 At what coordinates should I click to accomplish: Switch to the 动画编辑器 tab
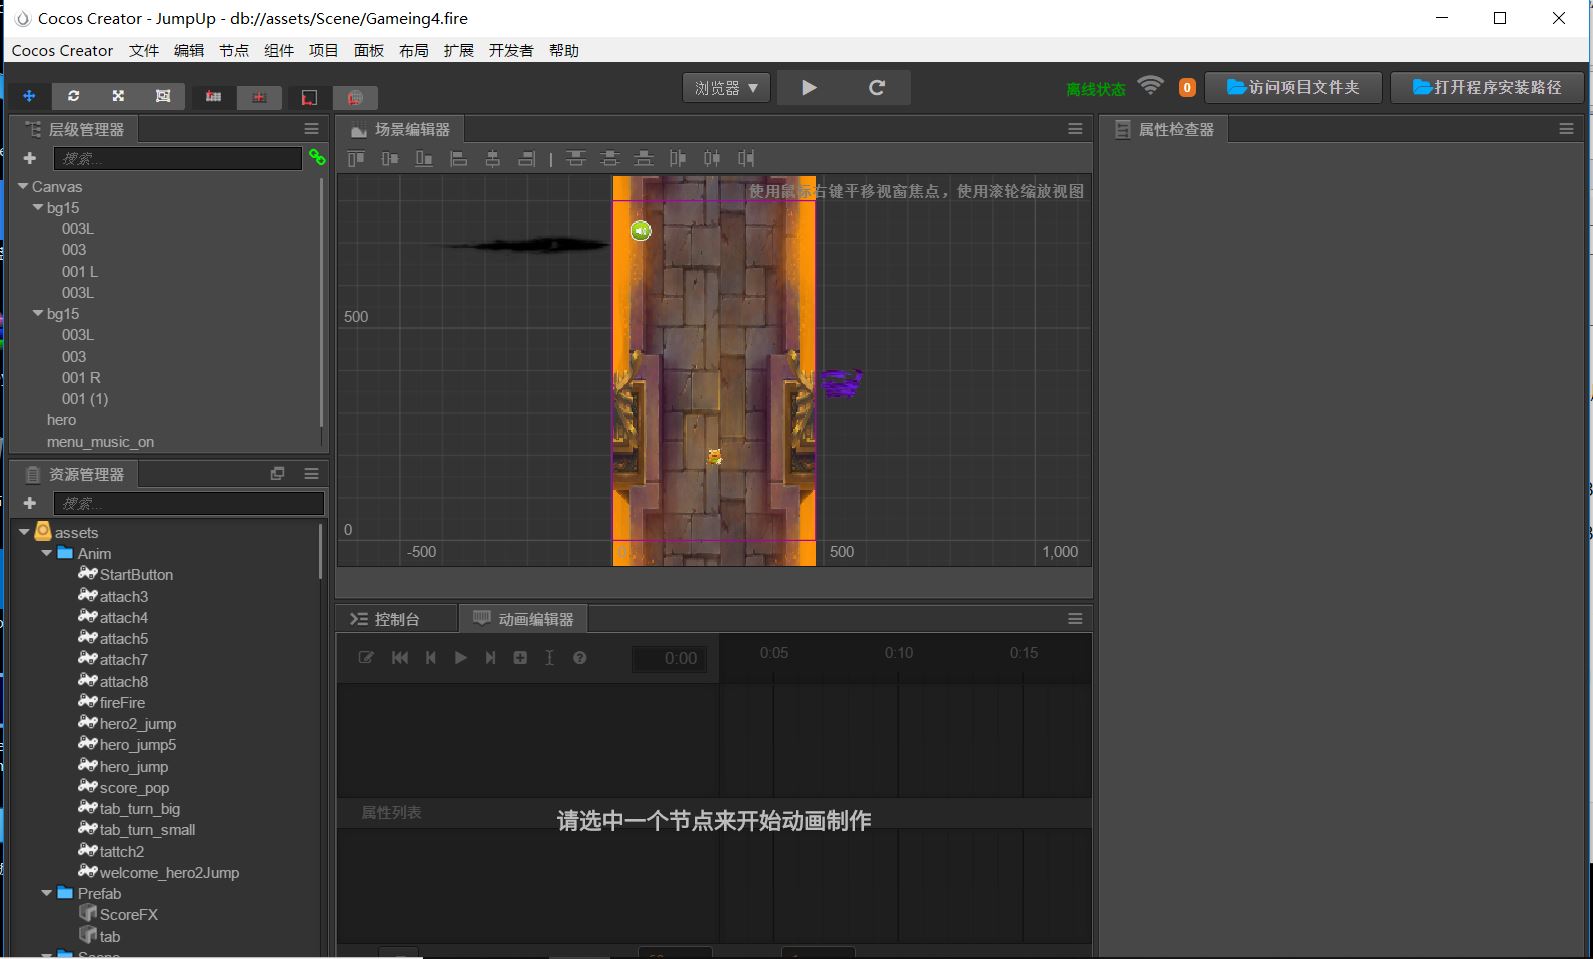[524, 619]
